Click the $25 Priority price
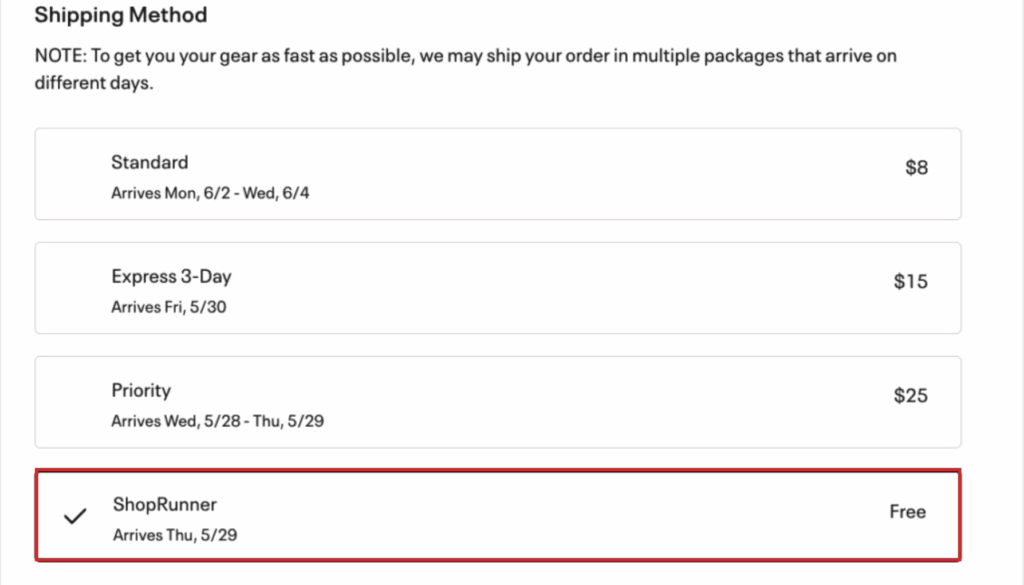The height and width of the screenshot is (585, 1024). coord(911,396)
